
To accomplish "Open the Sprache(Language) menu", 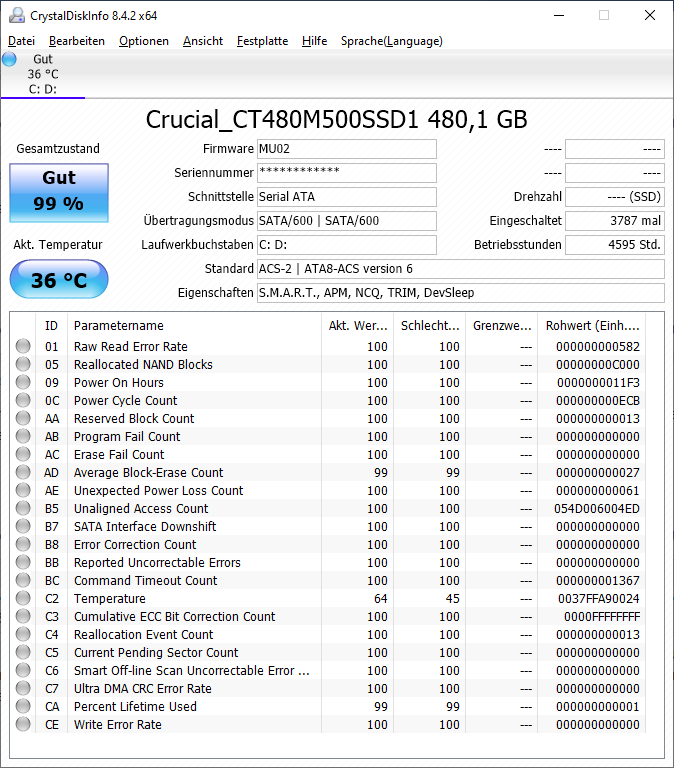I will click(x=392, y=41).
